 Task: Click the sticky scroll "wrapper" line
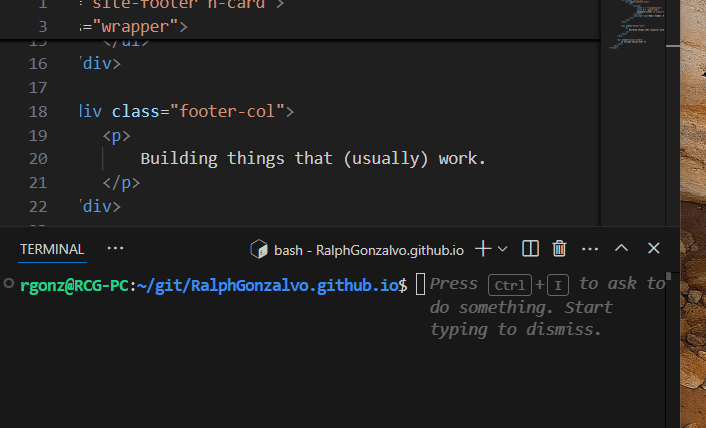point(140,26)
